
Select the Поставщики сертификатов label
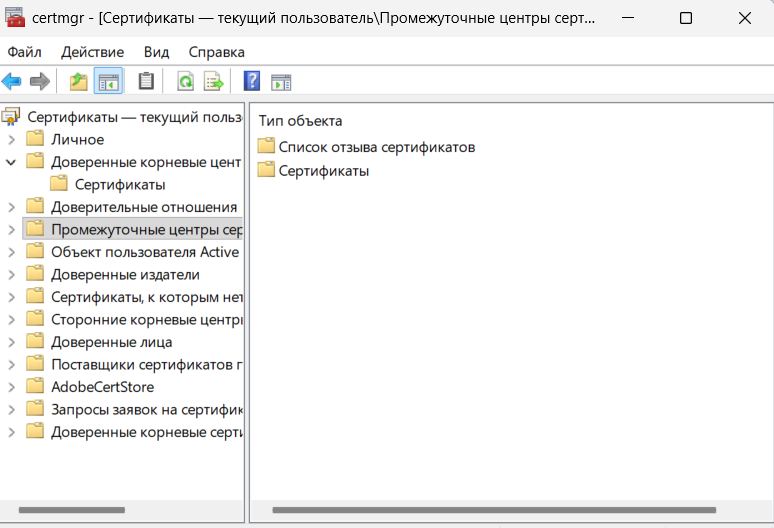coord(147,365)
